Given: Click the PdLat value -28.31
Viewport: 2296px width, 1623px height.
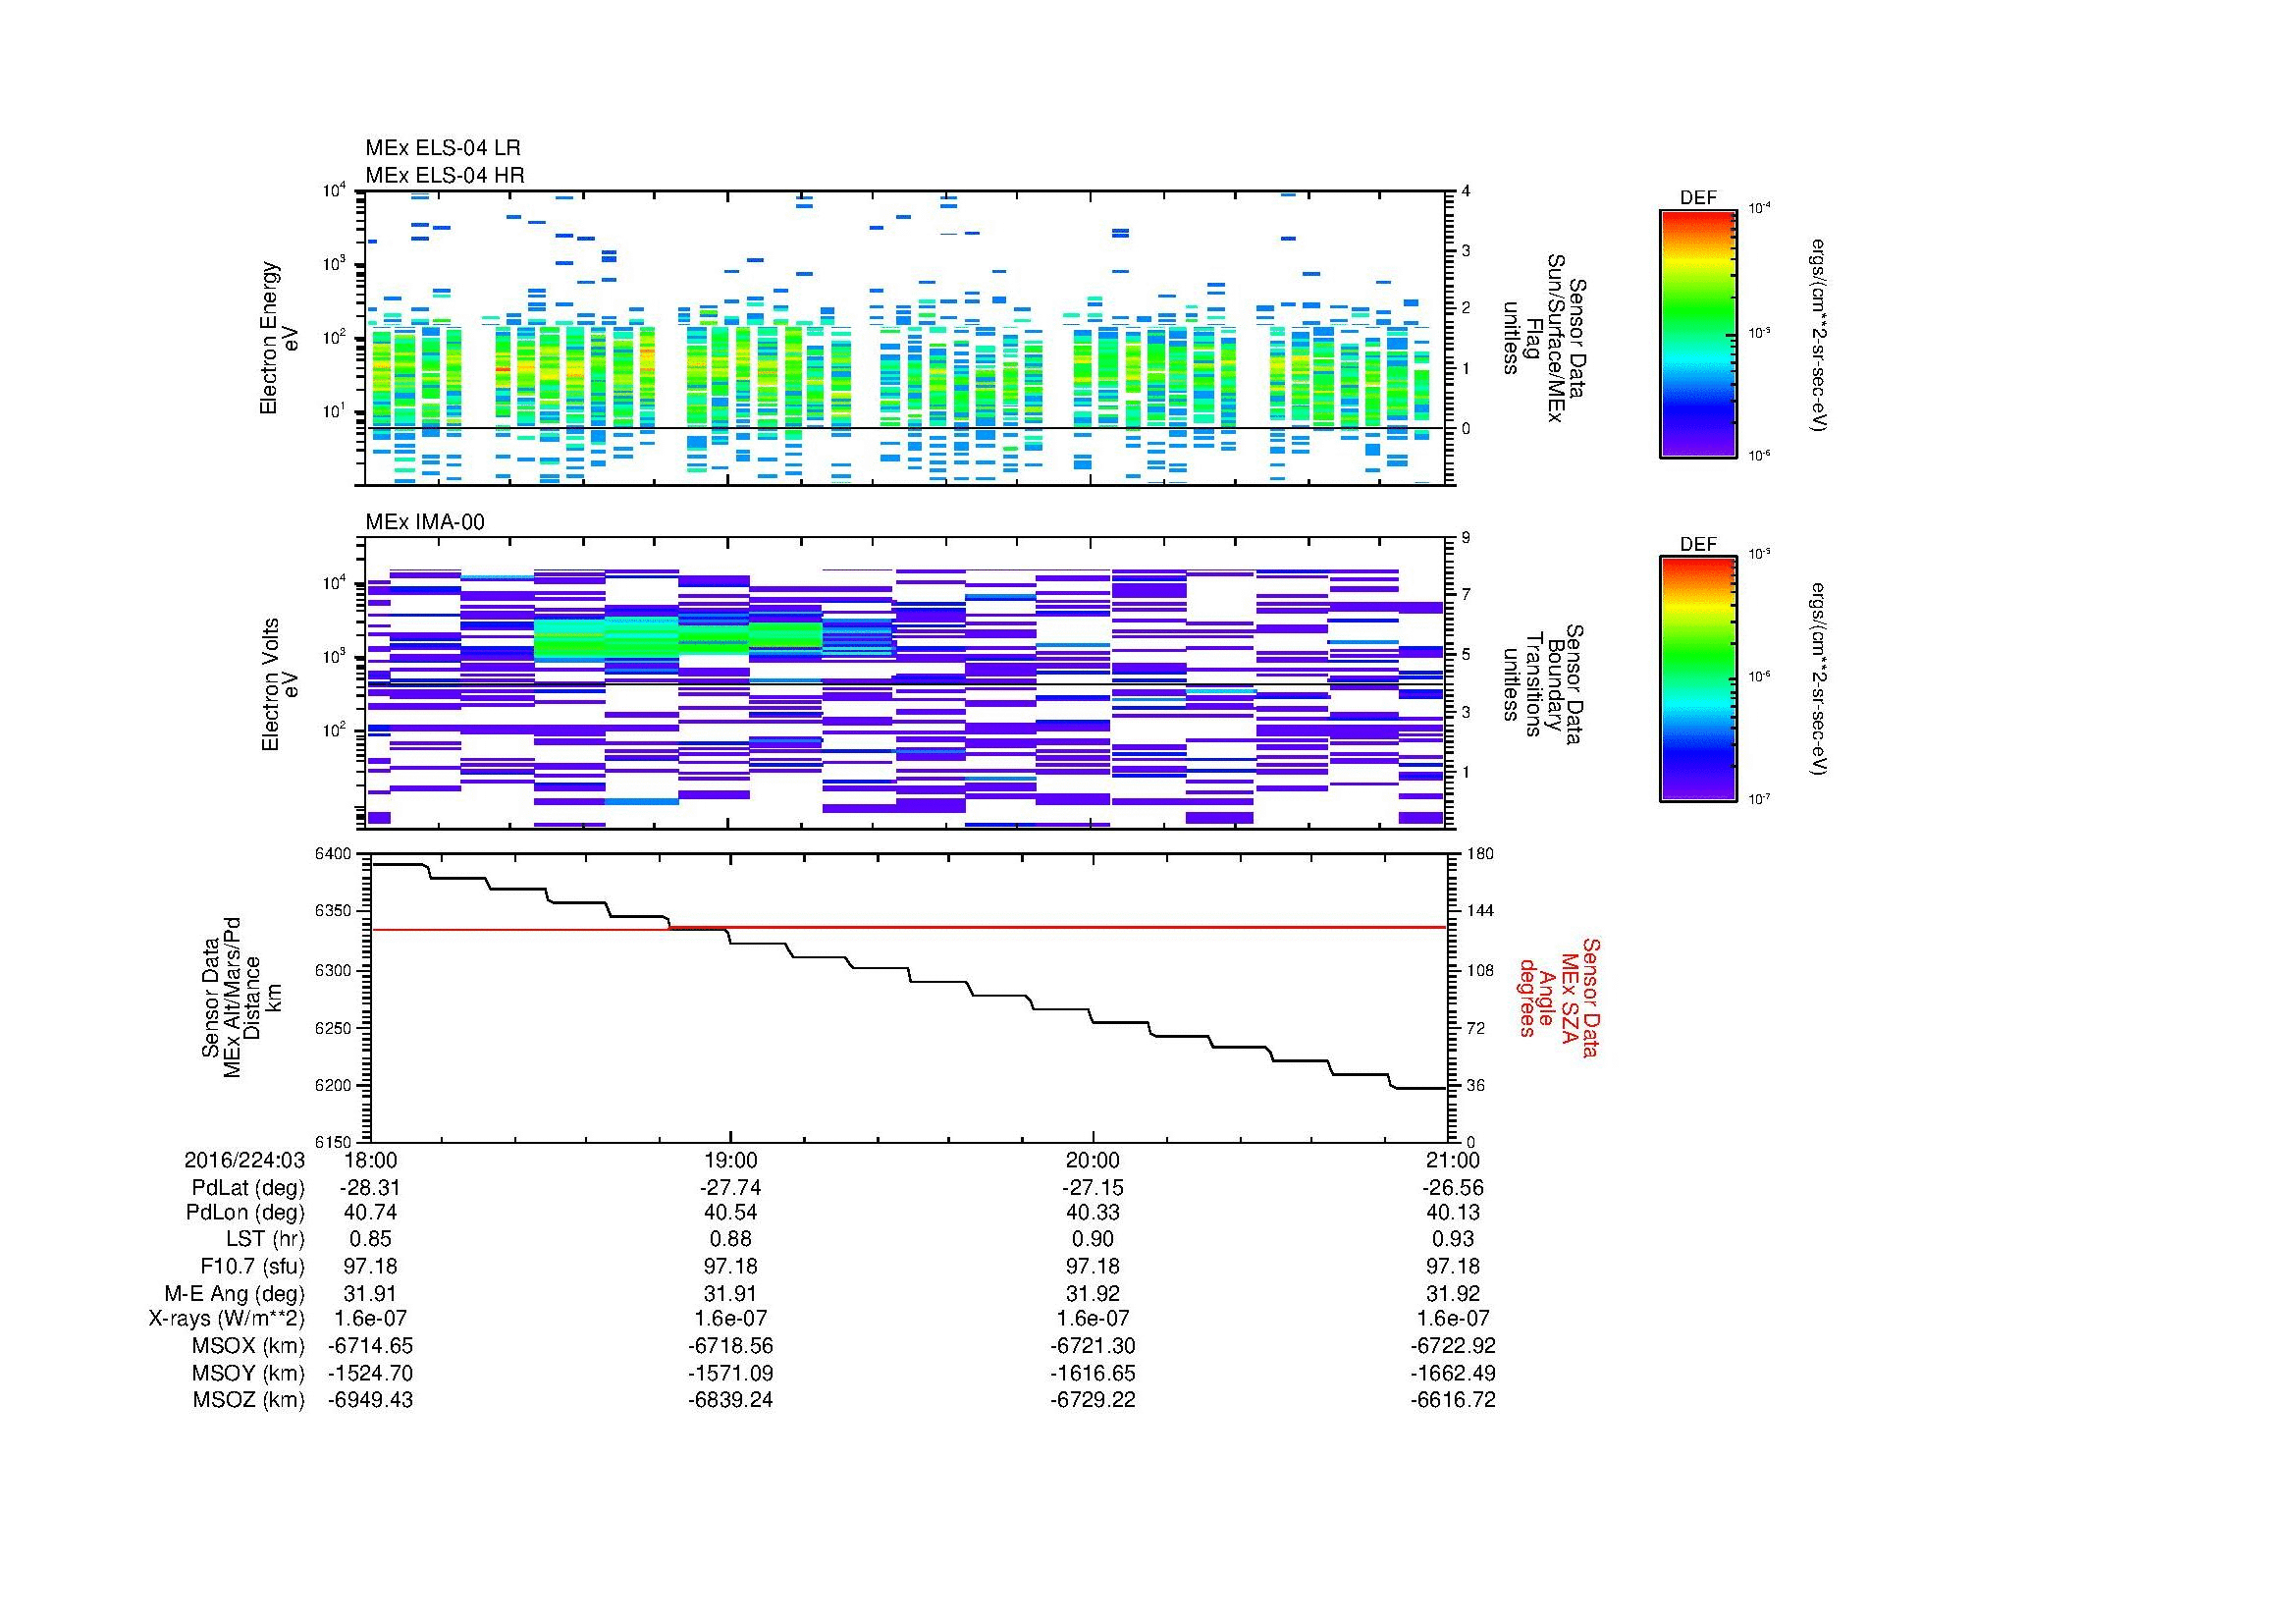Looking at the screenshot, I should tap(370, 1188).
